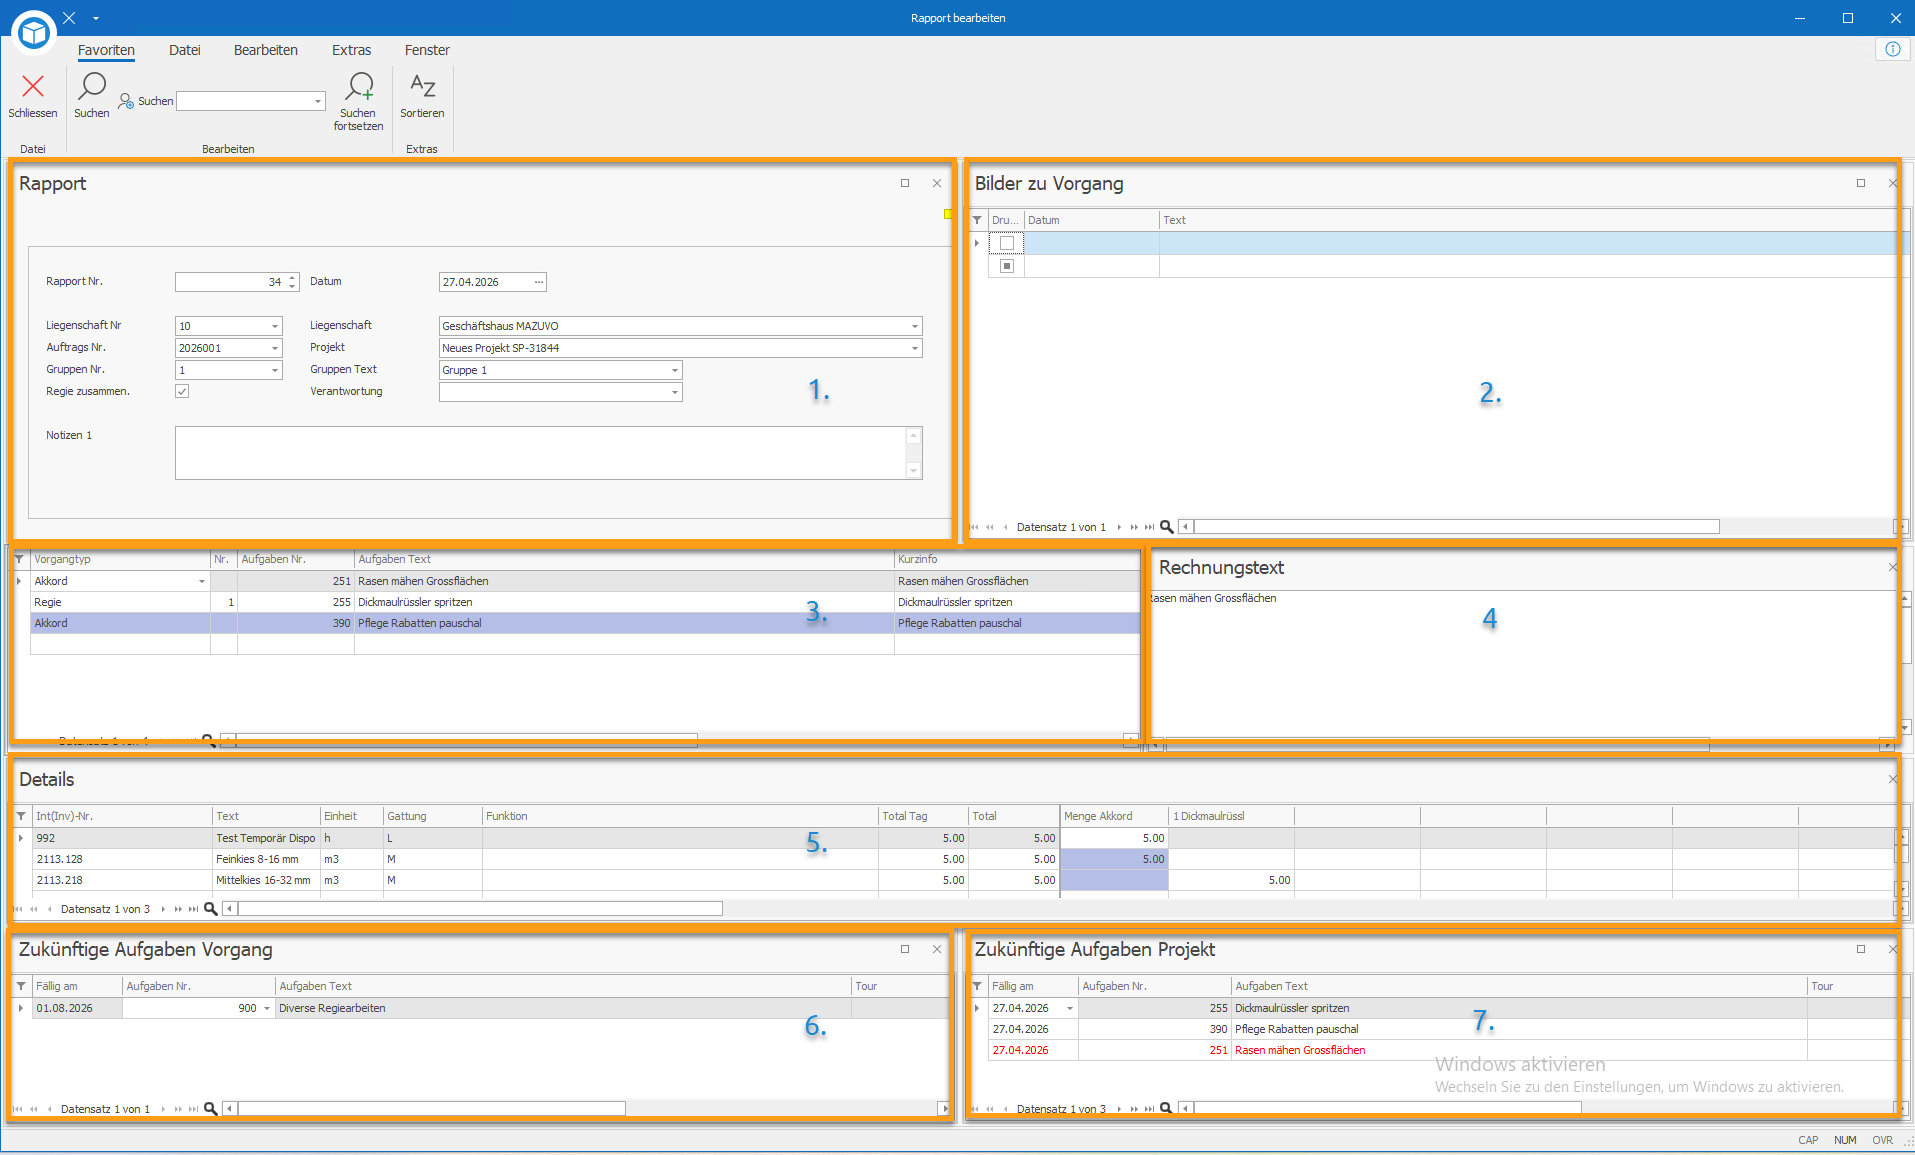Toggle the Regie zusammen checkbox
Image resolution: width=1915 pixels, height=1155 pixels.
tap(182, 391)
